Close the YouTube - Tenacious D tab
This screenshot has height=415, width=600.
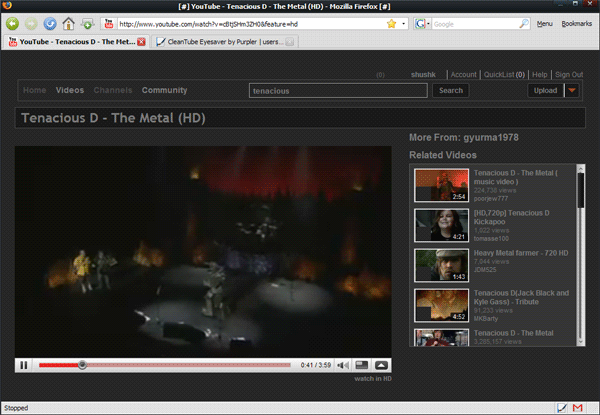click(141, 42)
